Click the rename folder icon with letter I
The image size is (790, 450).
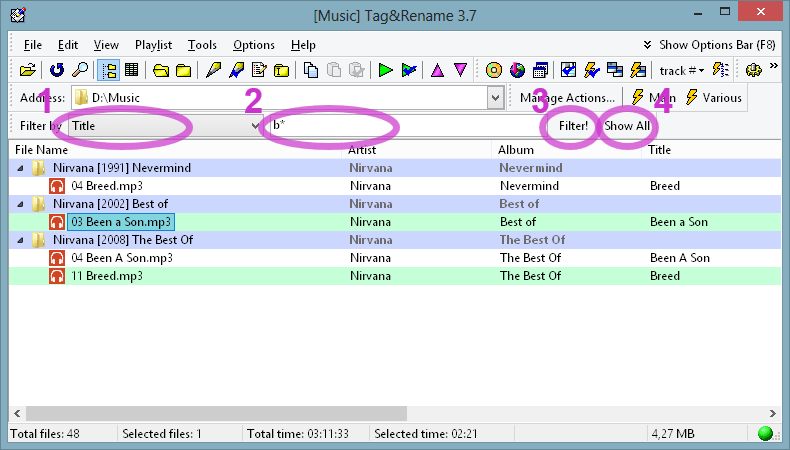point(282,70)
